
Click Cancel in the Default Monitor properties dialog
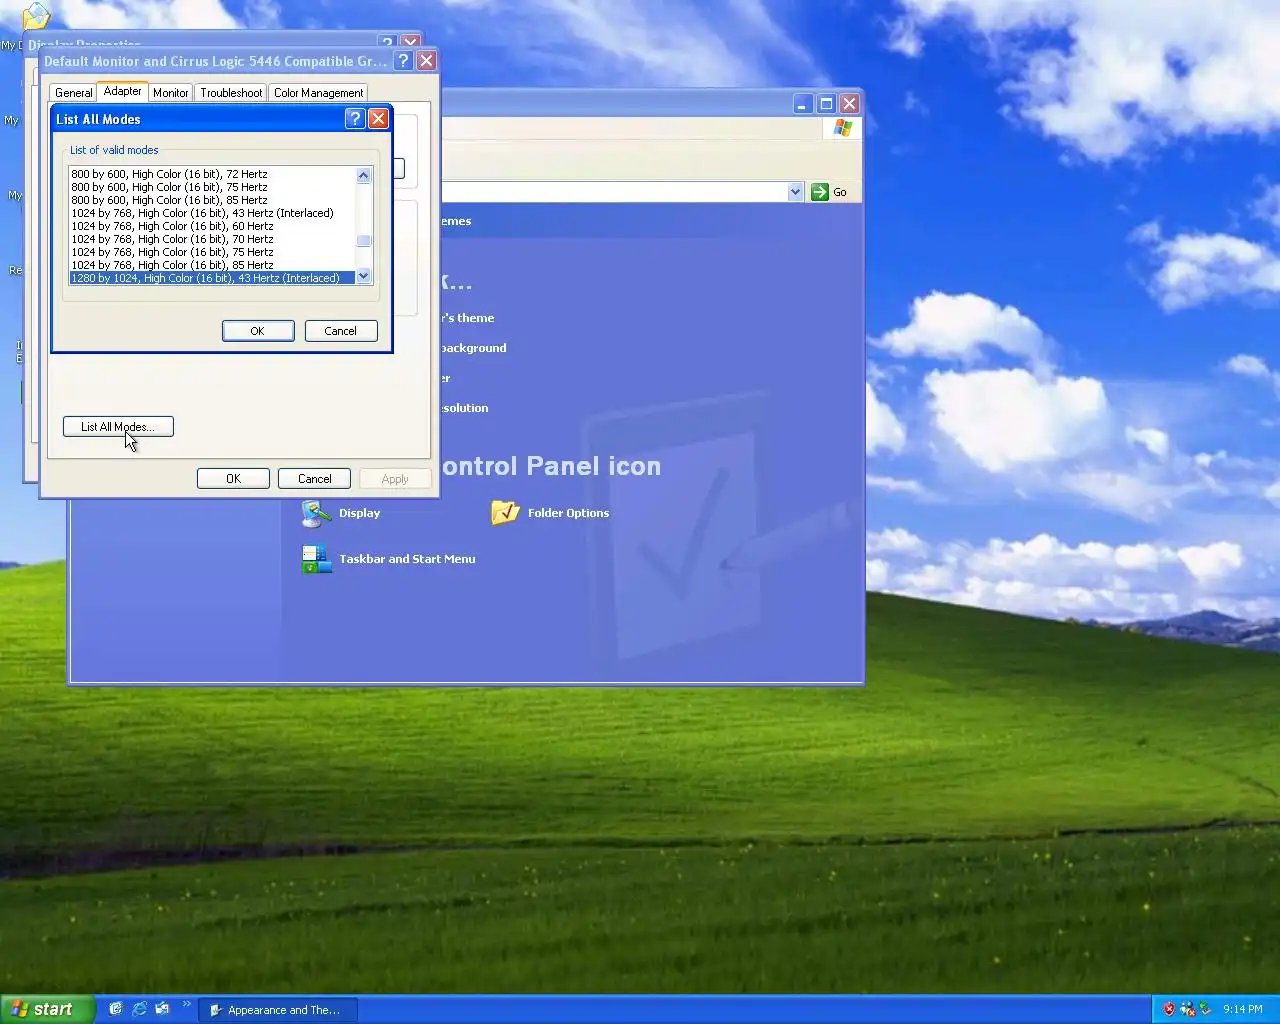click(x=314, y=479)
